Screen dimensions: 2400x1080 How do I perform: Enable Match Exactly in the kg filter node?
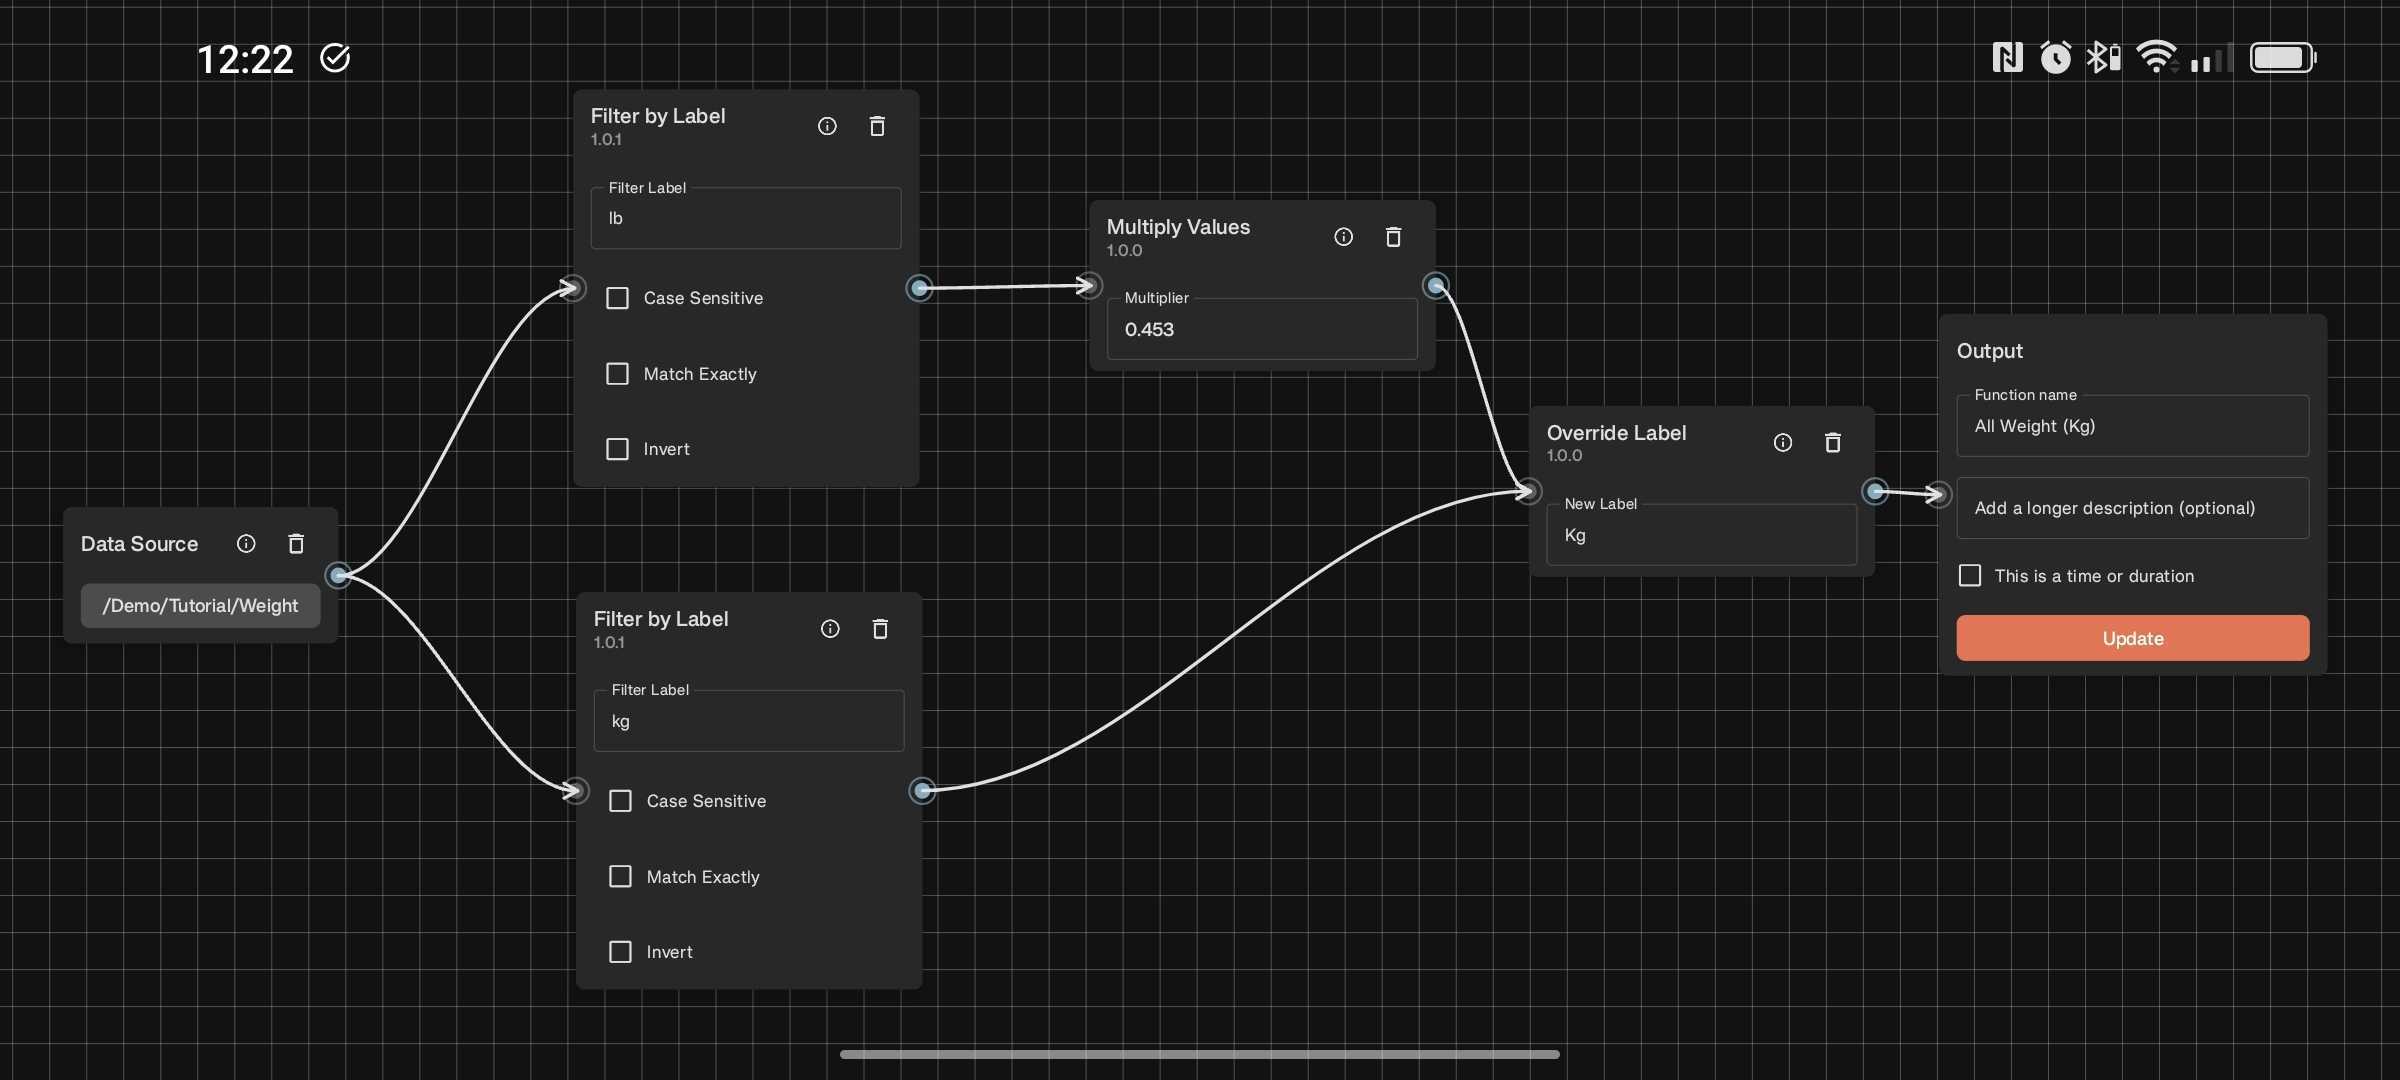(620, 876)
